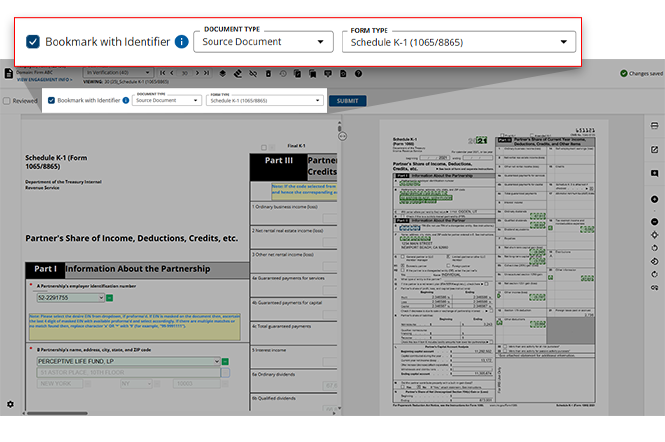Check the Reviewed checkbox
The image size is (665, 442).
coord(8,101)
